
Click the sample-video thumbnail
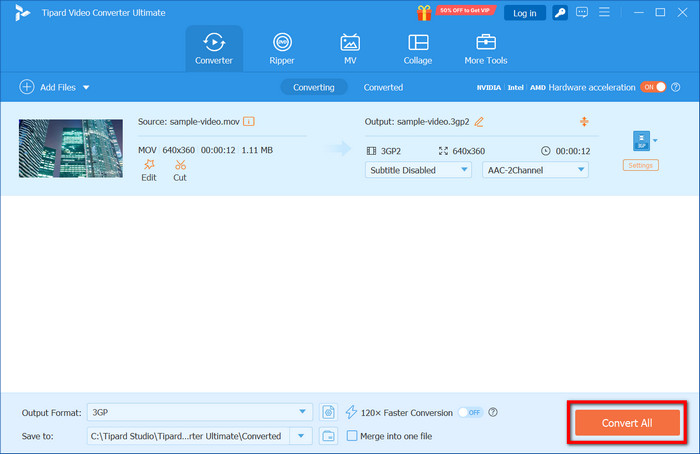(x=71, y=148)
